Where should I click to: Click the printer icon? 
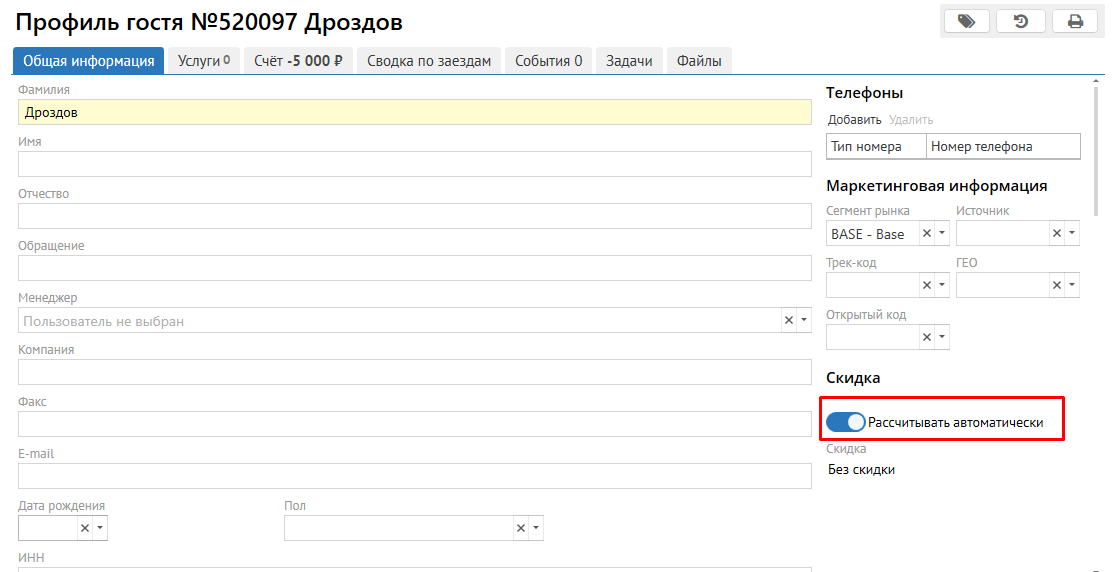click(x=1076, y=21)
